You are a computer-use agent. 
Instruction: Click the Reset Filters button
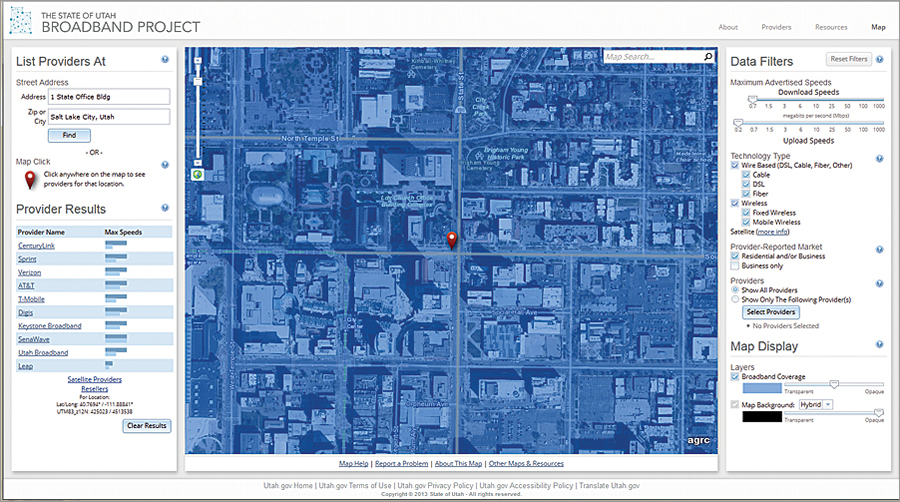point(848,59)
